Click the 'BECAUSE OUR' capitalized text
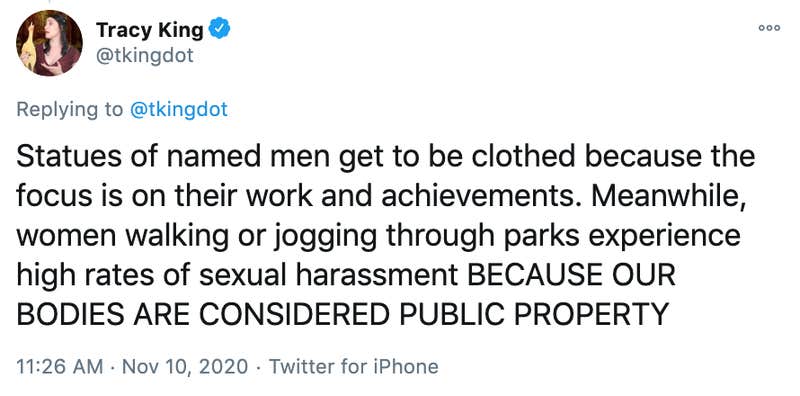Viewport: 800px width, 396px height. 571,275
